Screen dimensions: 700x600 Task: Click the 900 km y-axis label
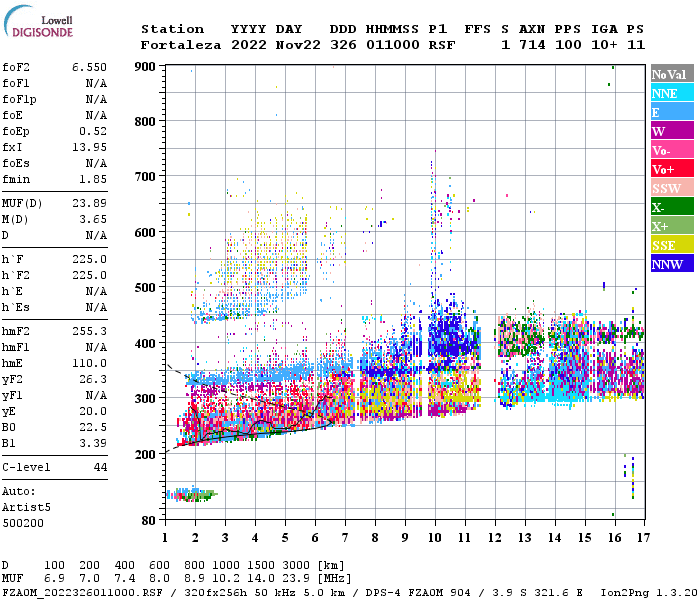[x=145, y=67]
